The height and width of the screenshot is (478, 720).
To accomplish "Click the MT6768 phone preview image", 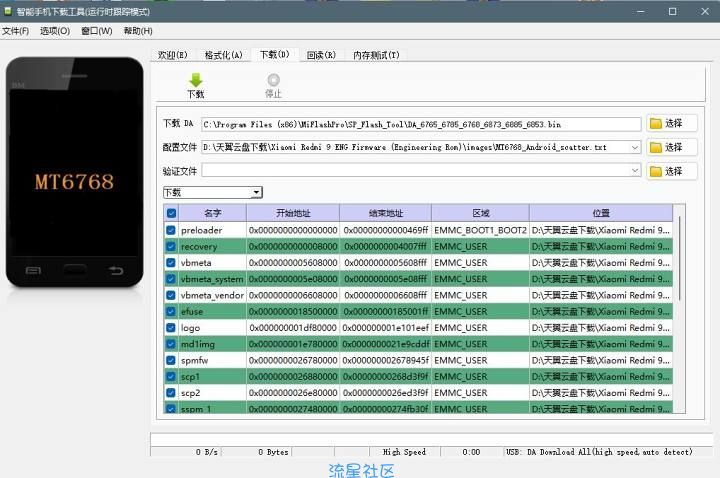I will [x=74, y=173].
